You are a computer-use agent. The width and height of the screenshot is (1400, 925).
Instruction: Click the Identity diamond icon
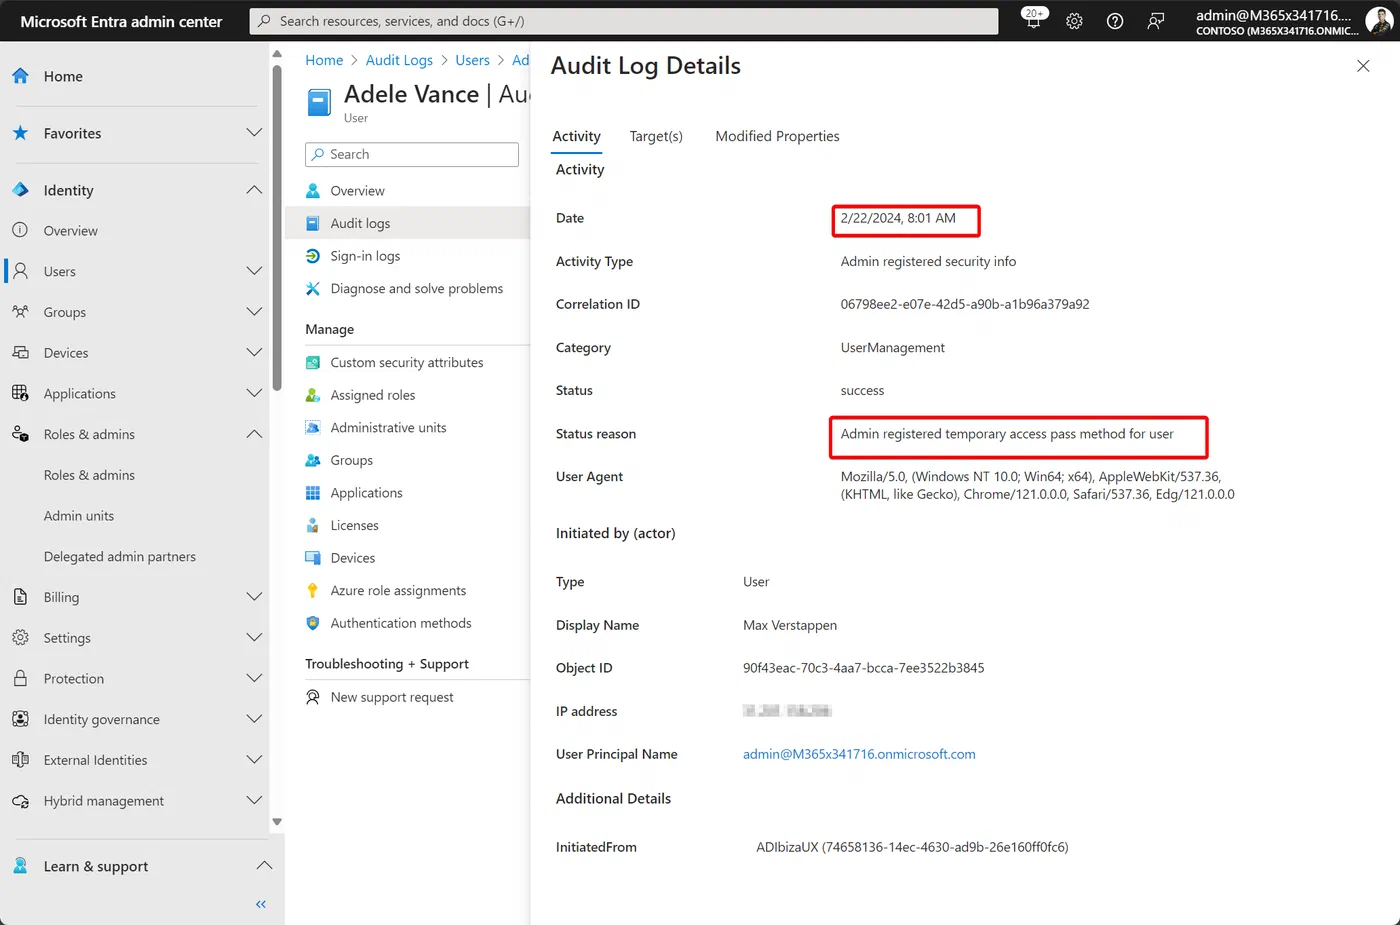[20, 190]
